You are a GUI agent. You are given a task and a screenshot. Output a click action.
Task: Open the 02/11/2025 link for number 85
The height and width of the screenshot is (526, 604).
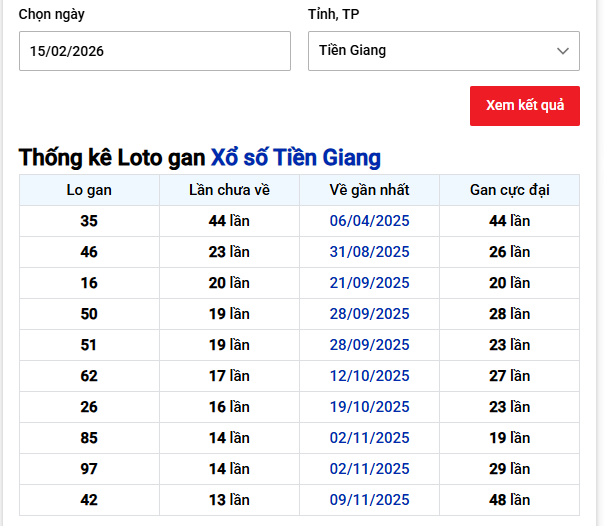(369, 438)
